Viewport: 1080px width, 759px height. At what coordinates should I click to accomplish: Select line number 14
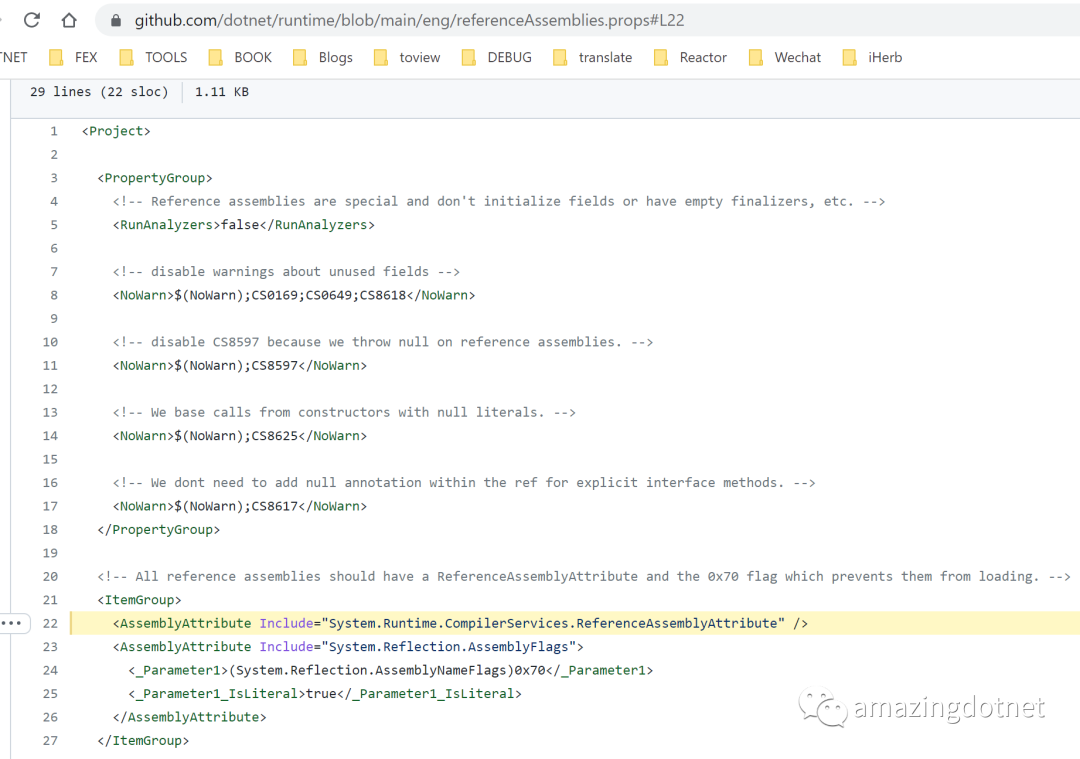pos(50,435)
